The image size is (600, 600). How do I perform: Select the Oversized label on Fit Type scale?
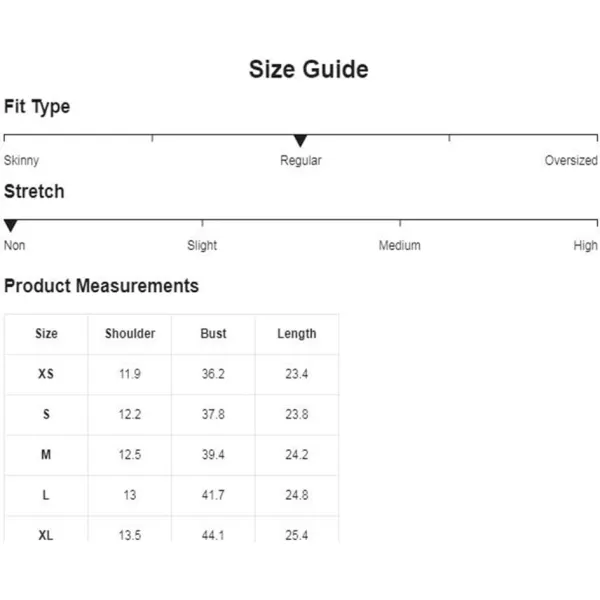click(x=571, y=160)
